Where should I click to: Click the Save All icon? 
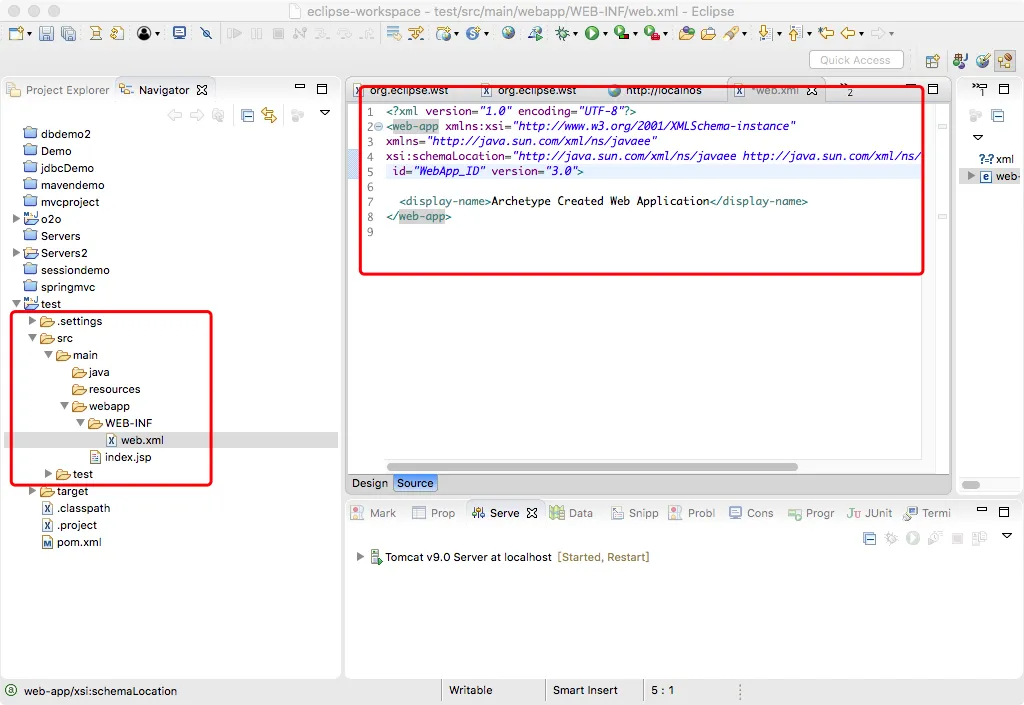point(68,33)
